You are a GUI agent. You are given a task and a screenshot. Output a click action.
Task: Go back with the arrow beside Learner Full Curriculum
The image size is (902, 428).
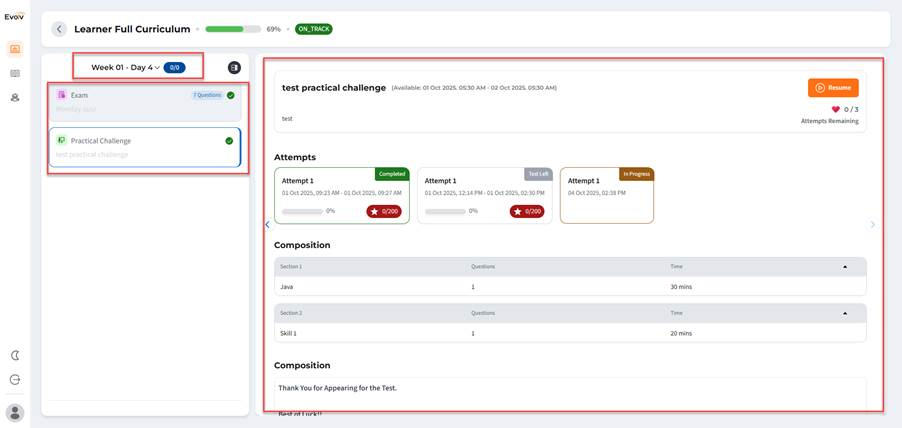(59, 29)
